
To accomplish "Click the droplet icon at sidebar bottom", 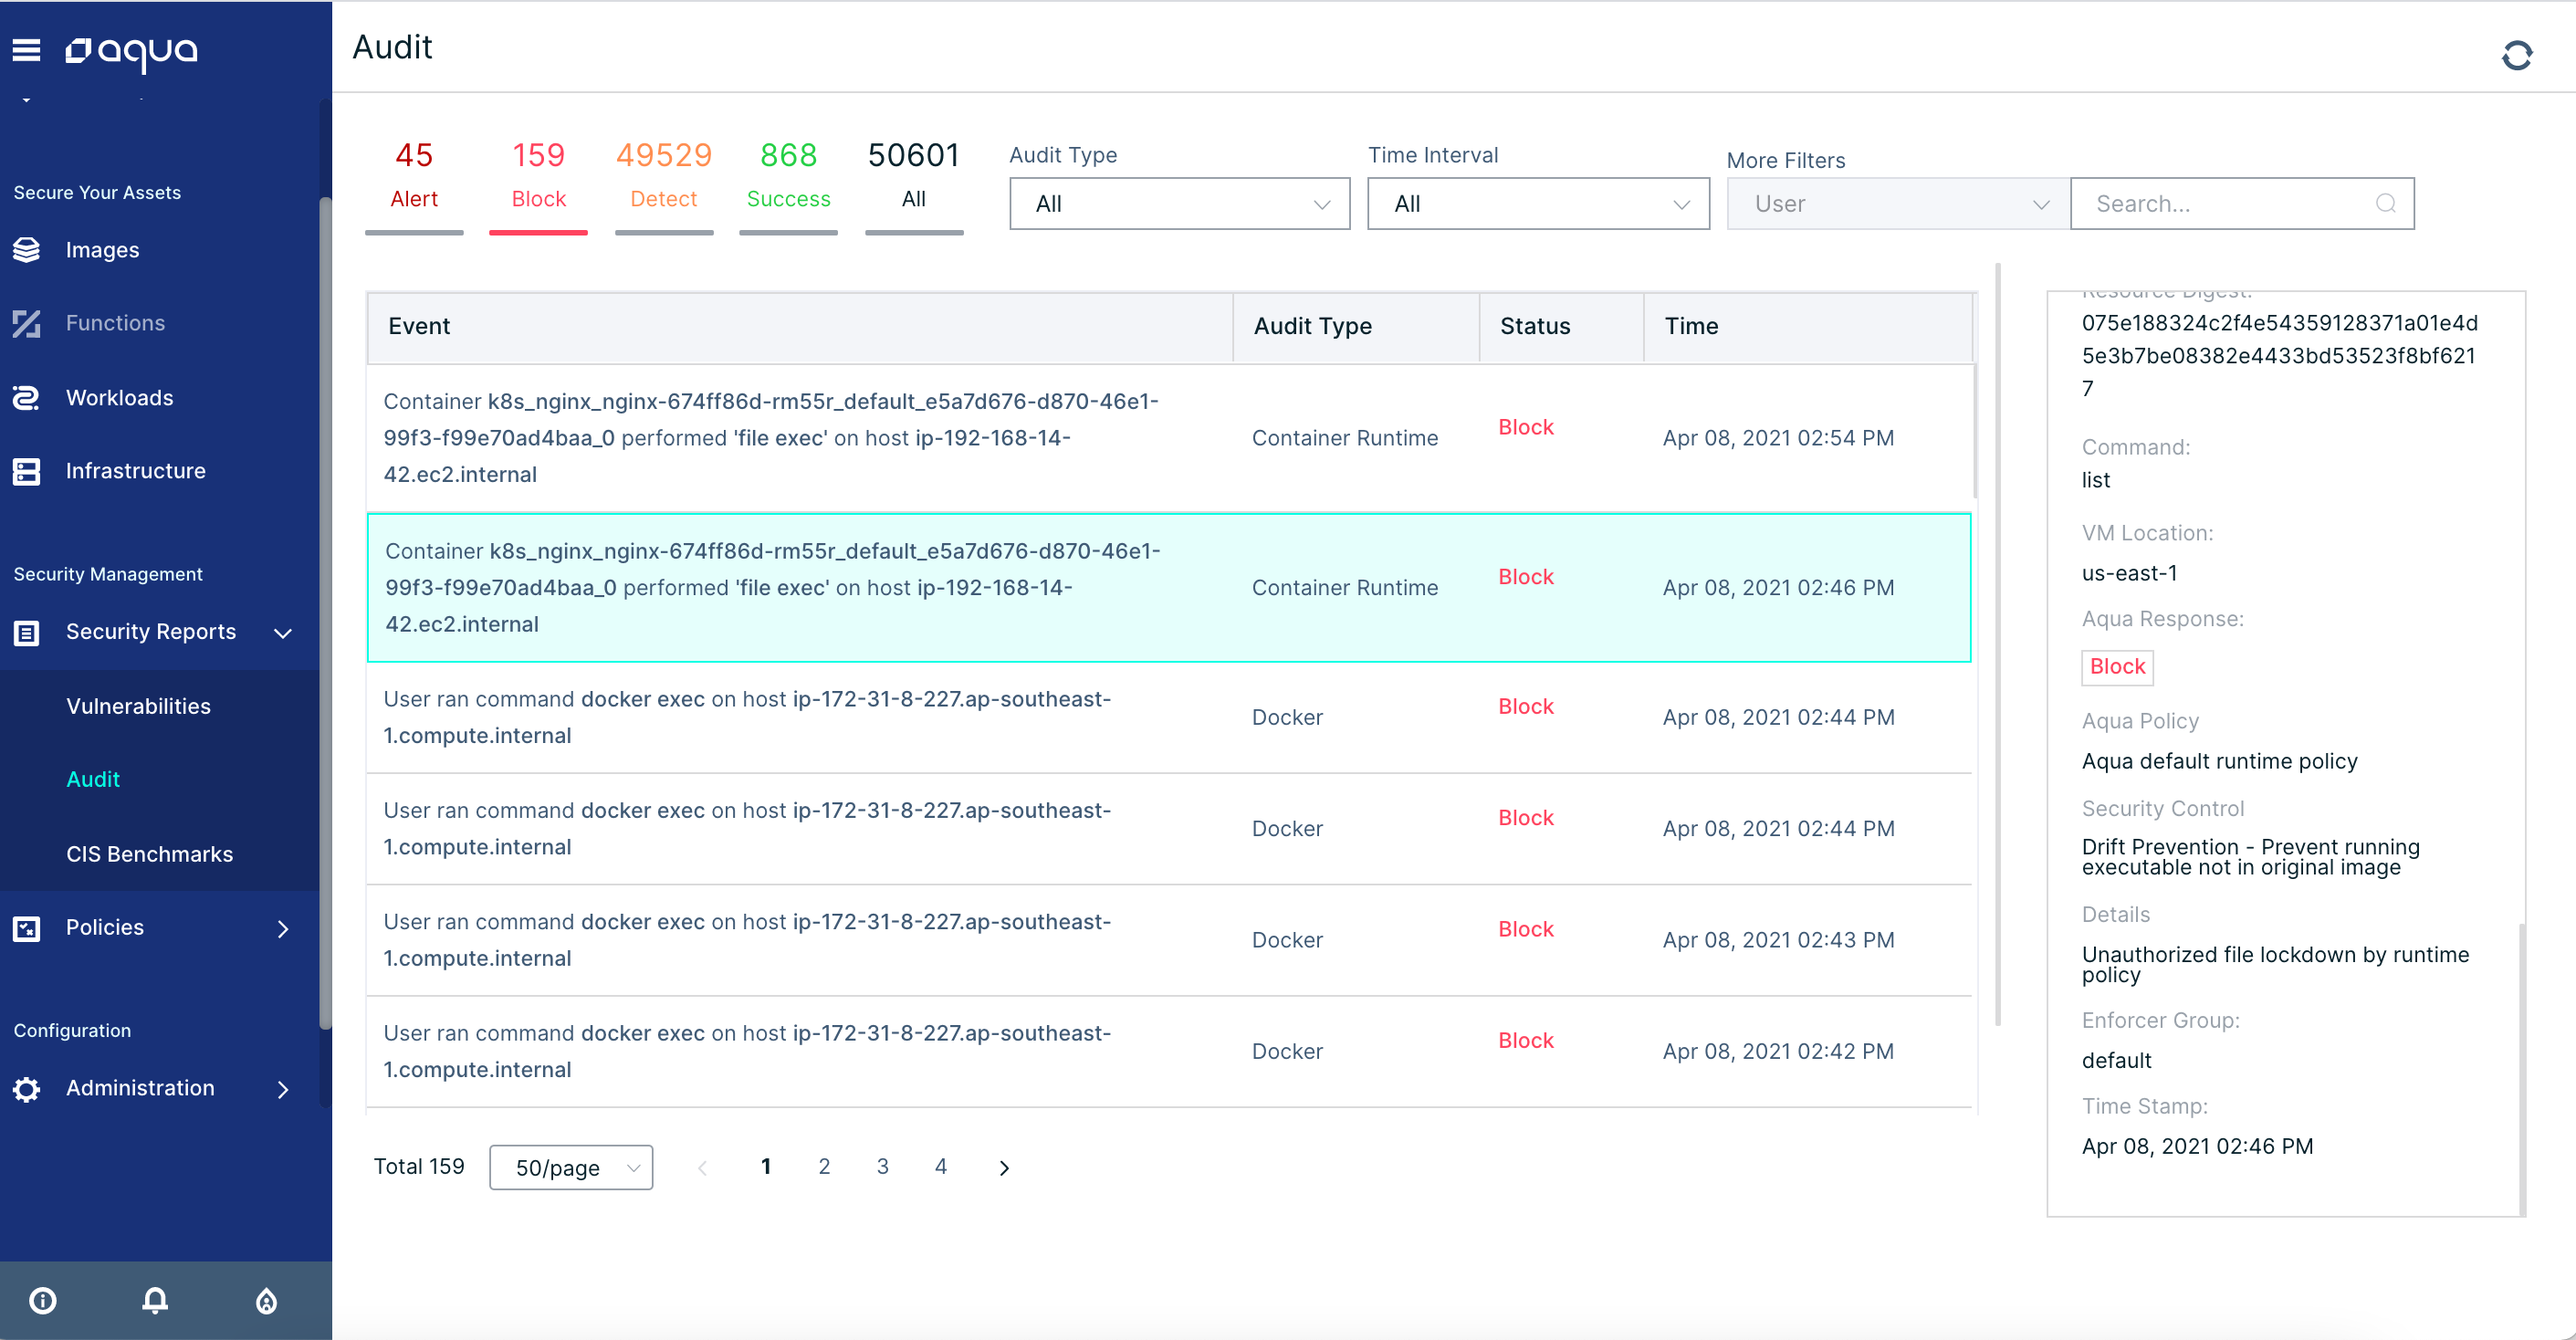I will (266, 1300).
